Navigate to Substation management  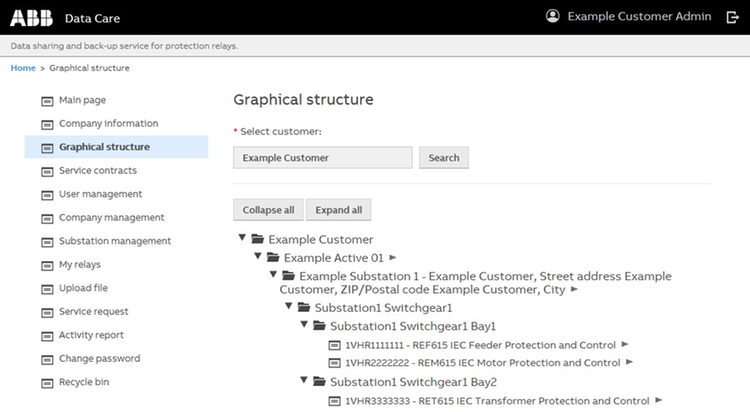(x=115, y=241)
